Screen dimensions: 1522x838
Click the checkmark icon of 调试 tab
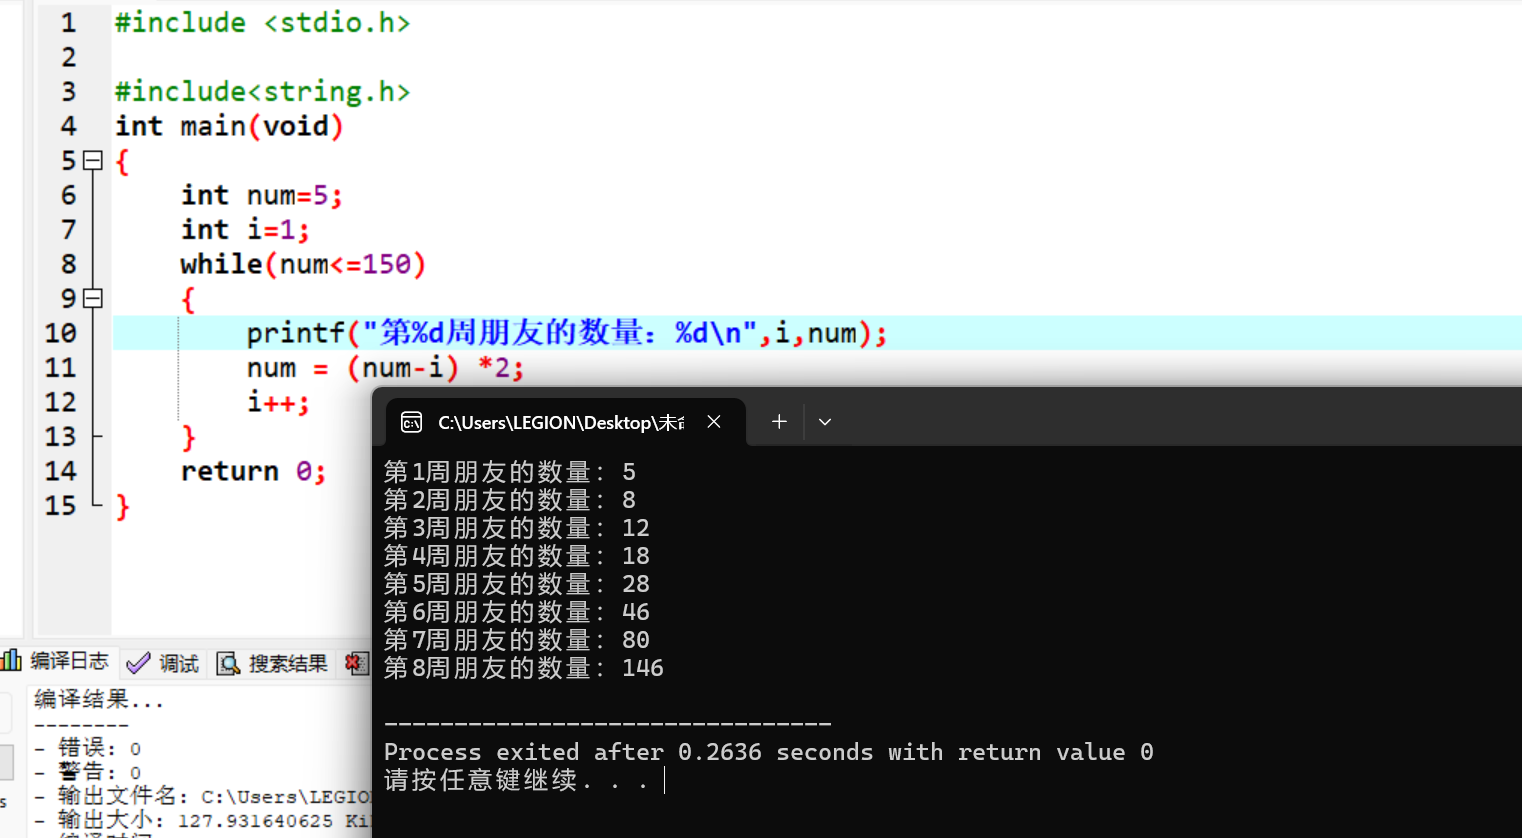click(x=138, y=663)
